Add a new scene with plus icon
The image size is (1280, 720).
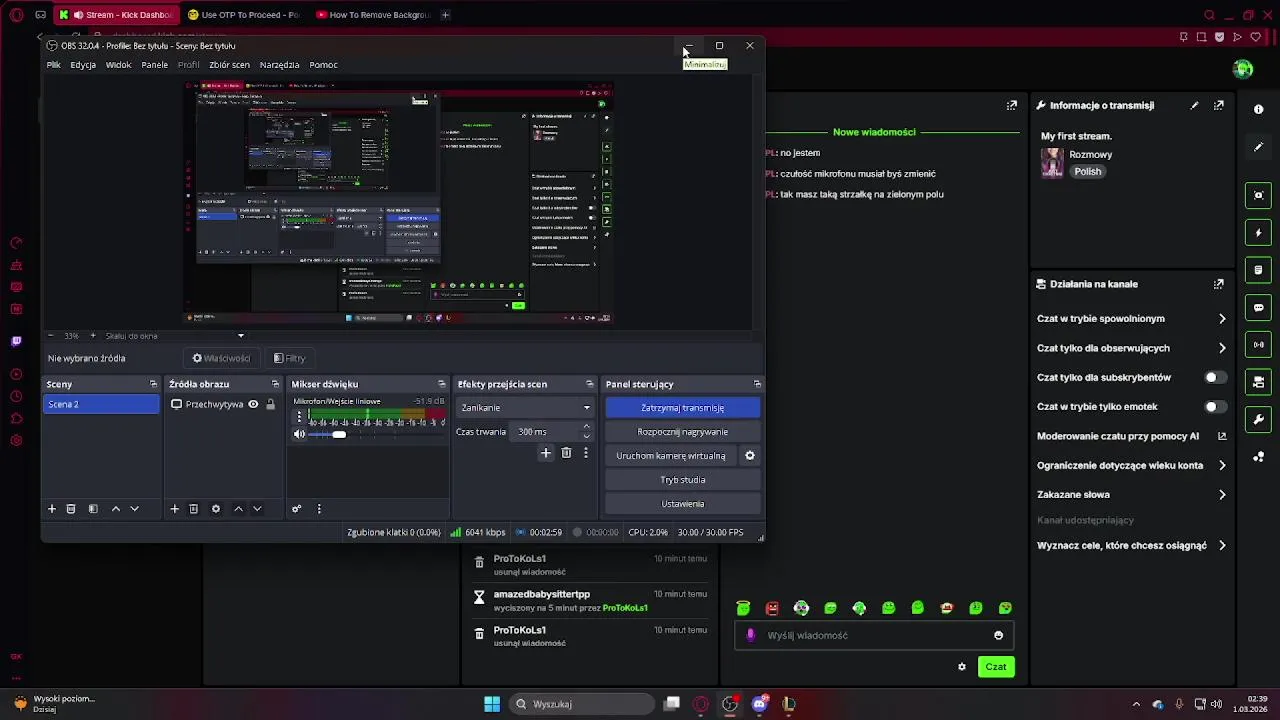[52, 509]
